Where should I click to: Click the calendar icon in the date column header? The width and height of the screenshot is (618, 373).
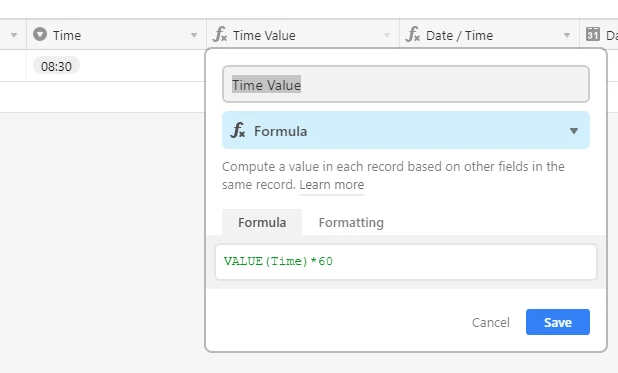(592, 34)
